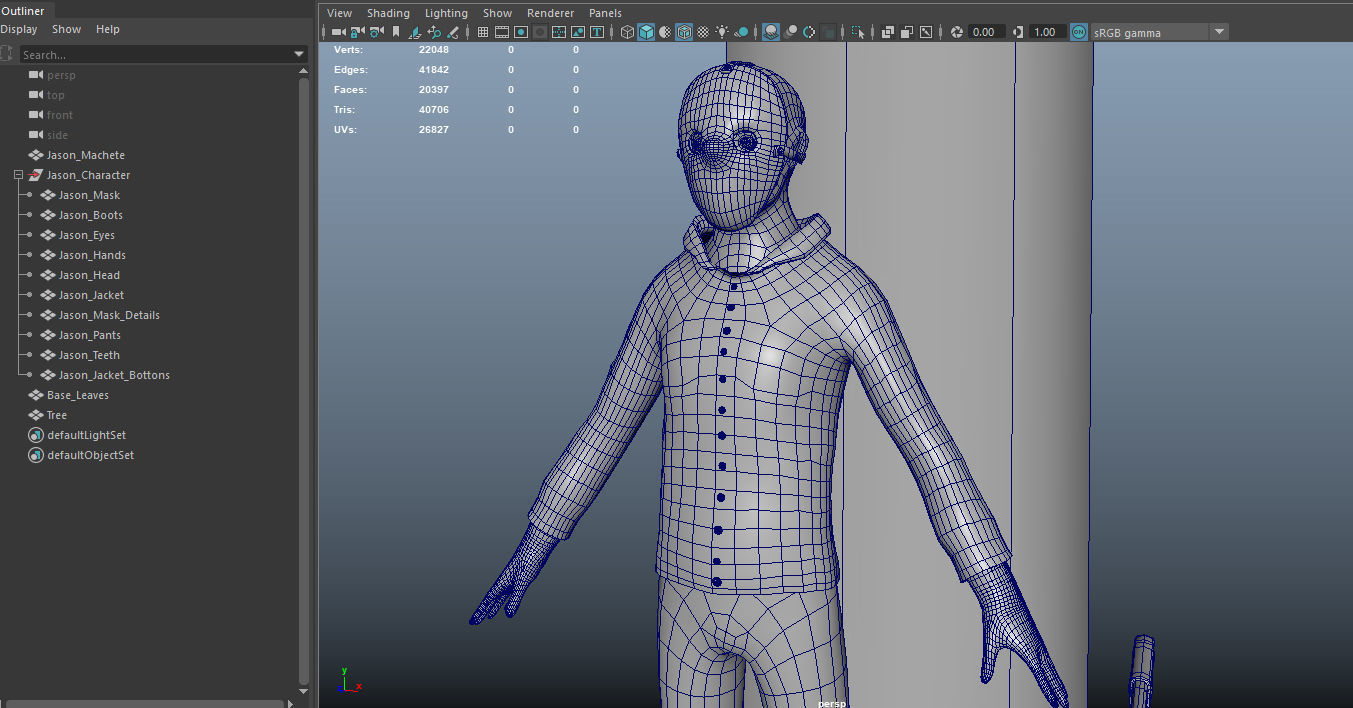Select Jason_Jacket_Bottons in the Outliner
1353x708 pixels.
click(x=114, y=375)
